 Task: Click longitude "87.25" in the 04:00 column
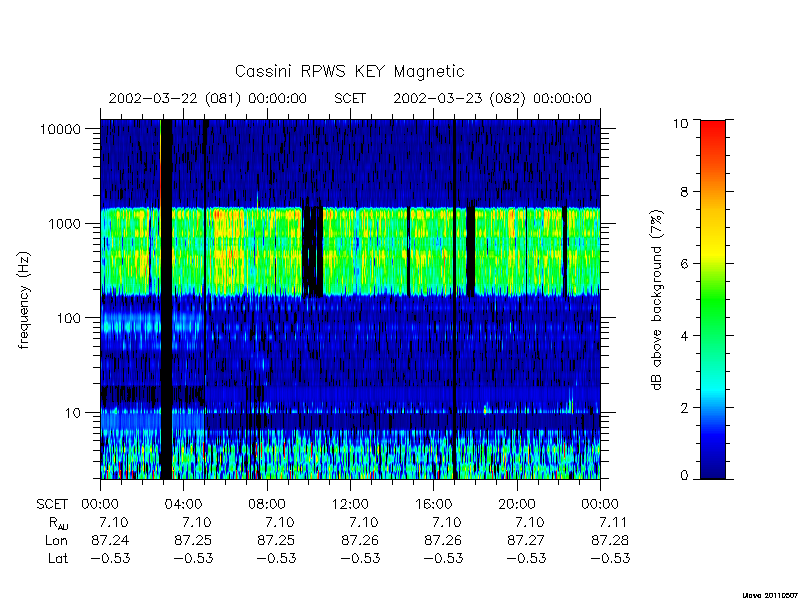(193, 540)
